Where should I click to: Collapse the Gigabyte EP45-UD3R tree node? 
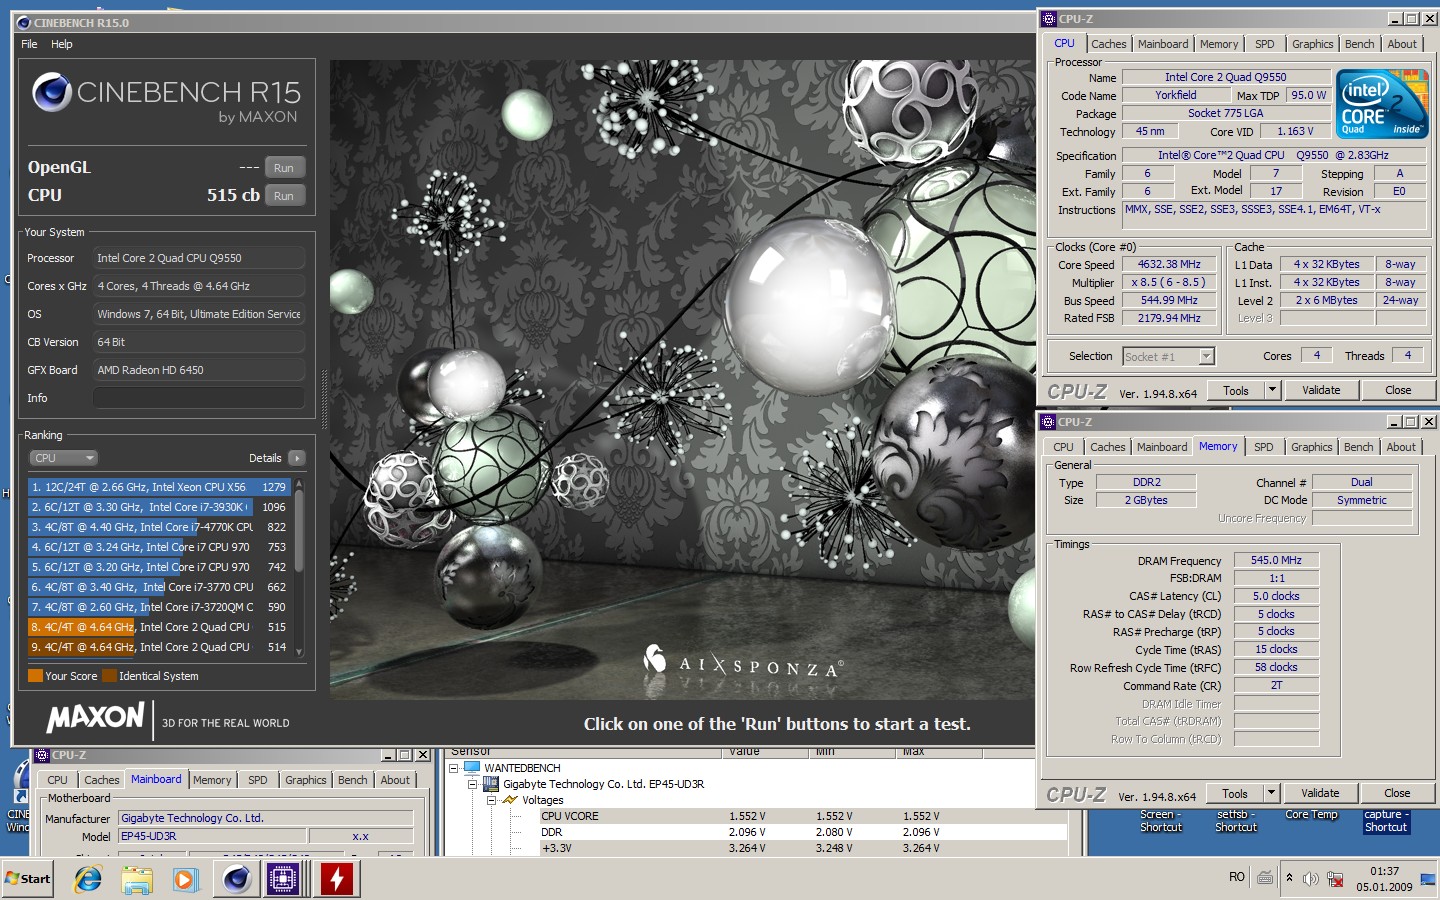472,784
